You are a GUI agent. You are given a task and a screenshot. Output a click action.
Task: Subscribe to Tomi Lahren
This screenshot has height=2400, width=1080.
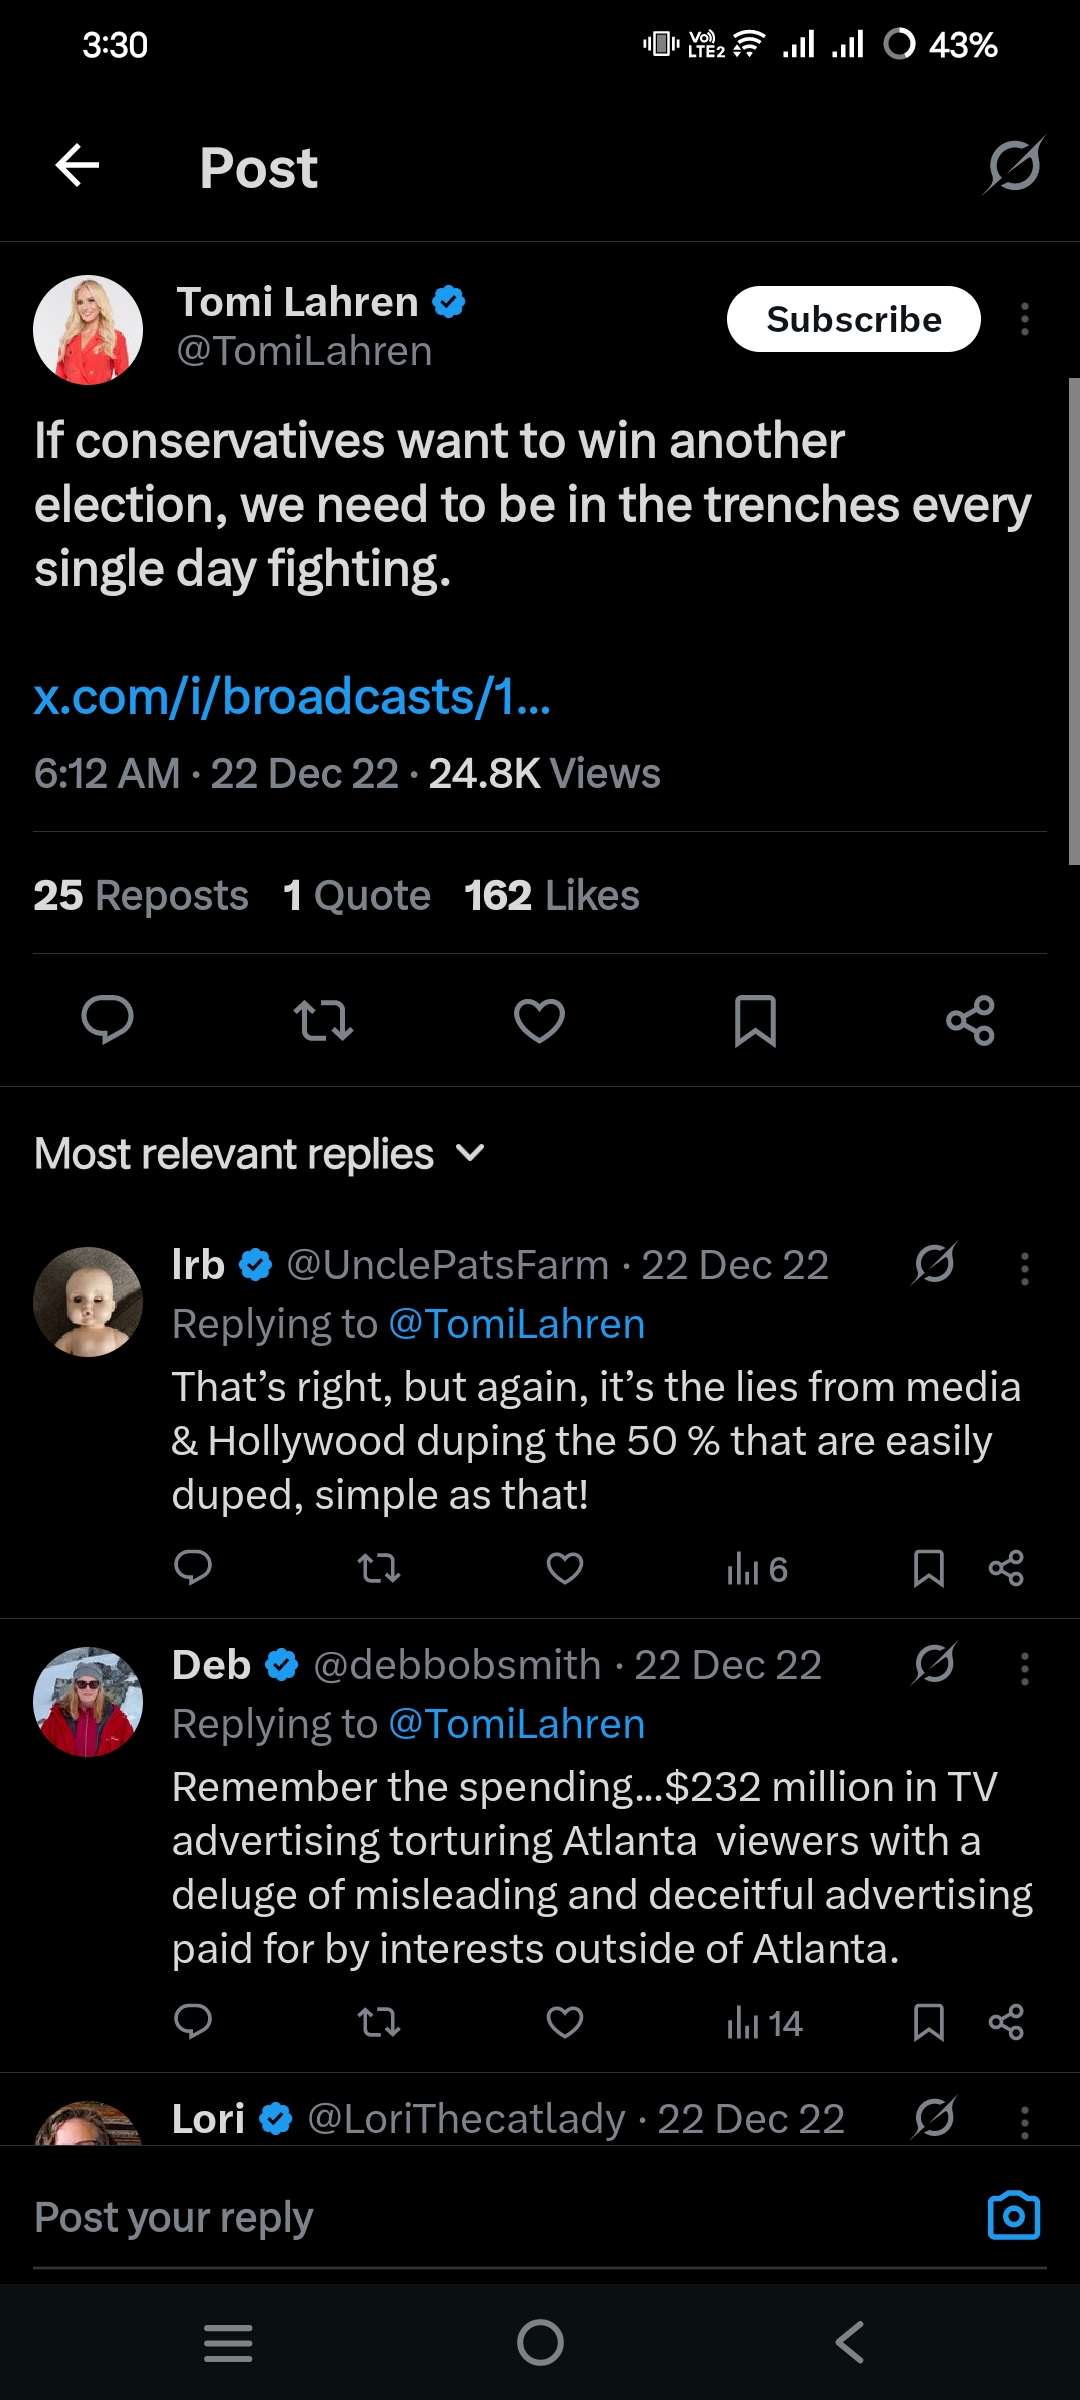click(853, 320)
